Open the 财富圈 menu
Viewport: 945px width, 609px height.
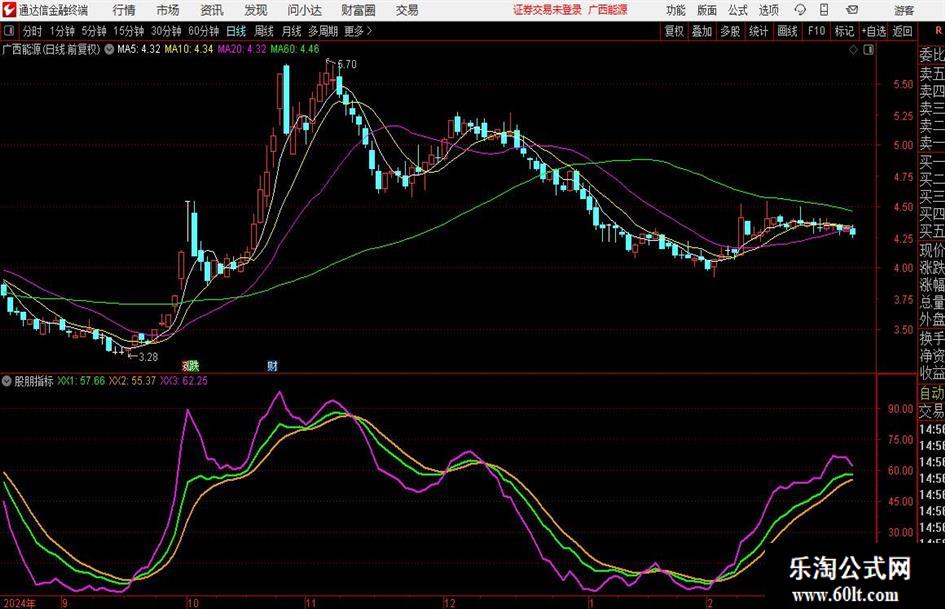358,10
